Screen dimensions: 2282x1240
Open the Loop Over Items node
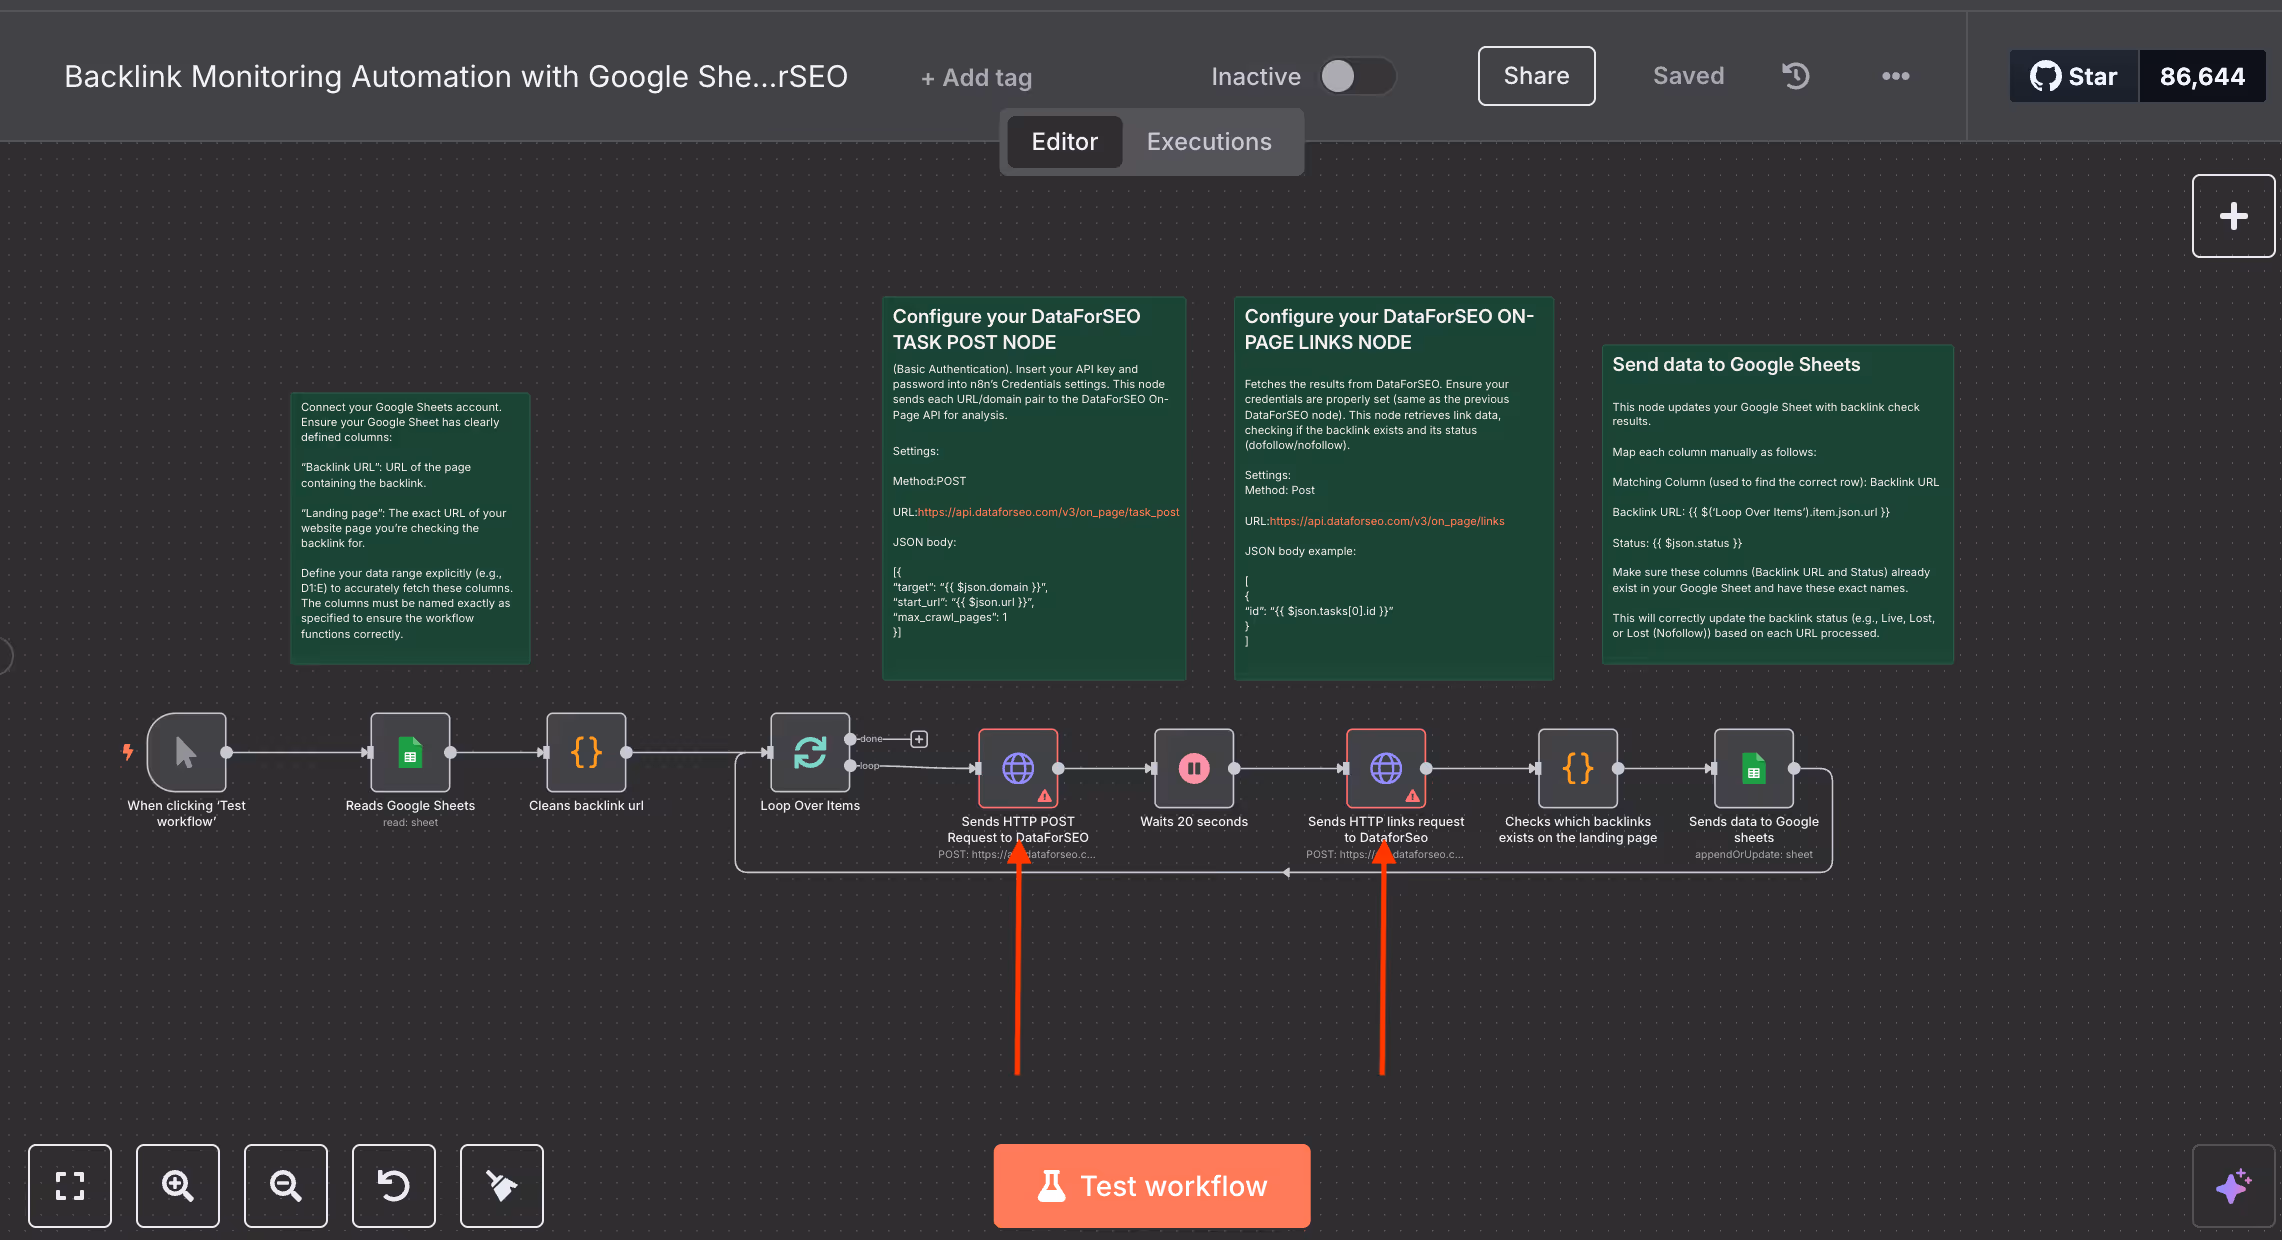810,752
